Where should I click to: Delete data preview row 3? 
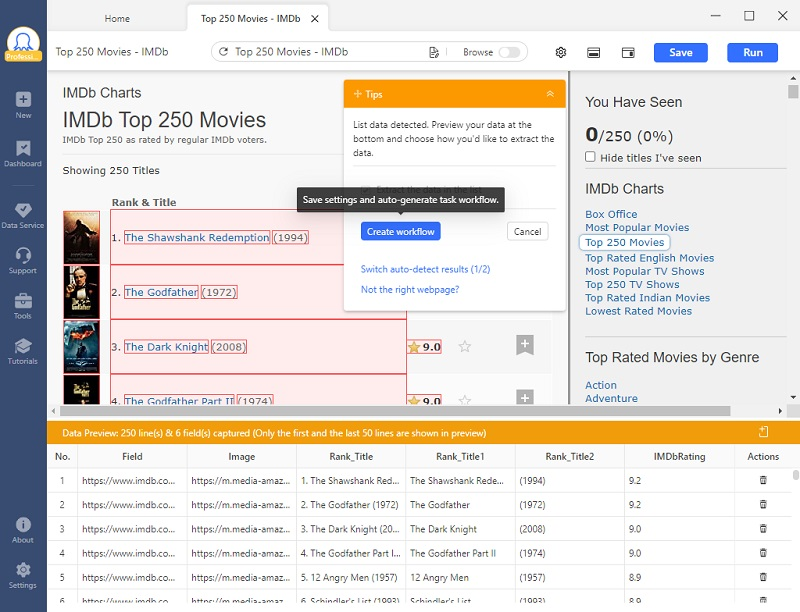point(763,528)
